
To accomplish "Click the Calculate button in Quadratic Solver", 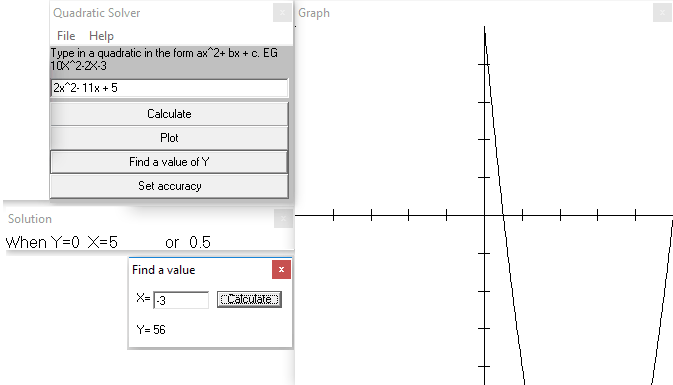I will tap(169, 114).
